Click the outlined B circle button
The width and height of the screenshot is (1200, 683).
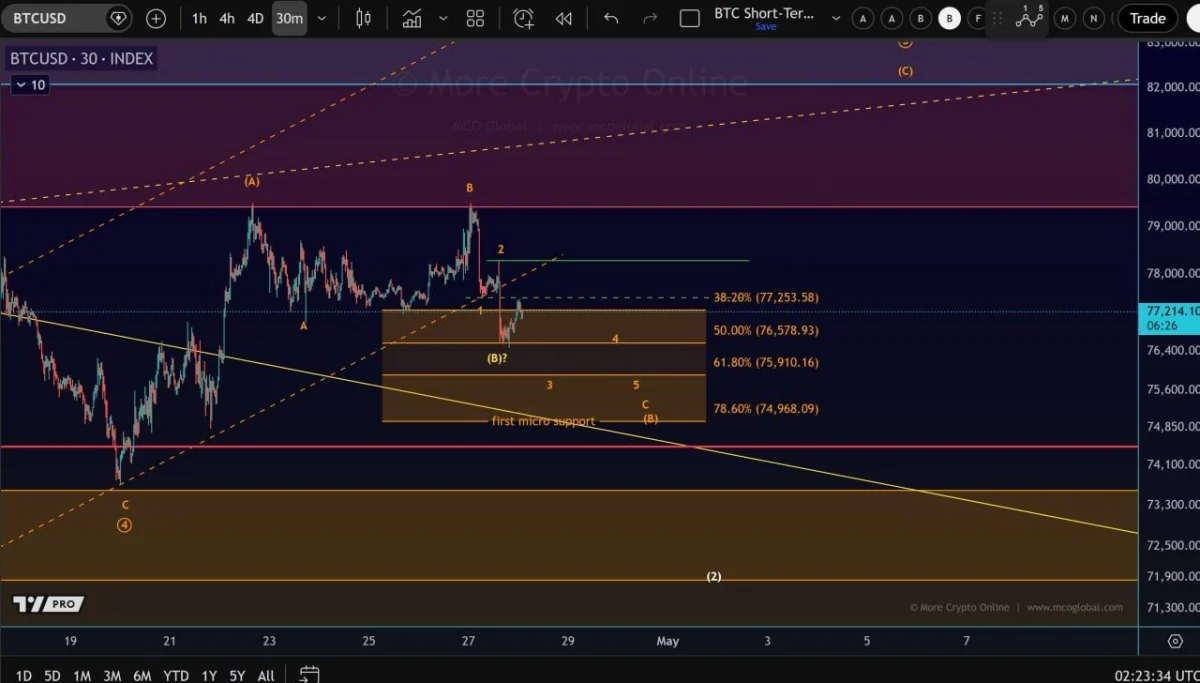(921, 18)
